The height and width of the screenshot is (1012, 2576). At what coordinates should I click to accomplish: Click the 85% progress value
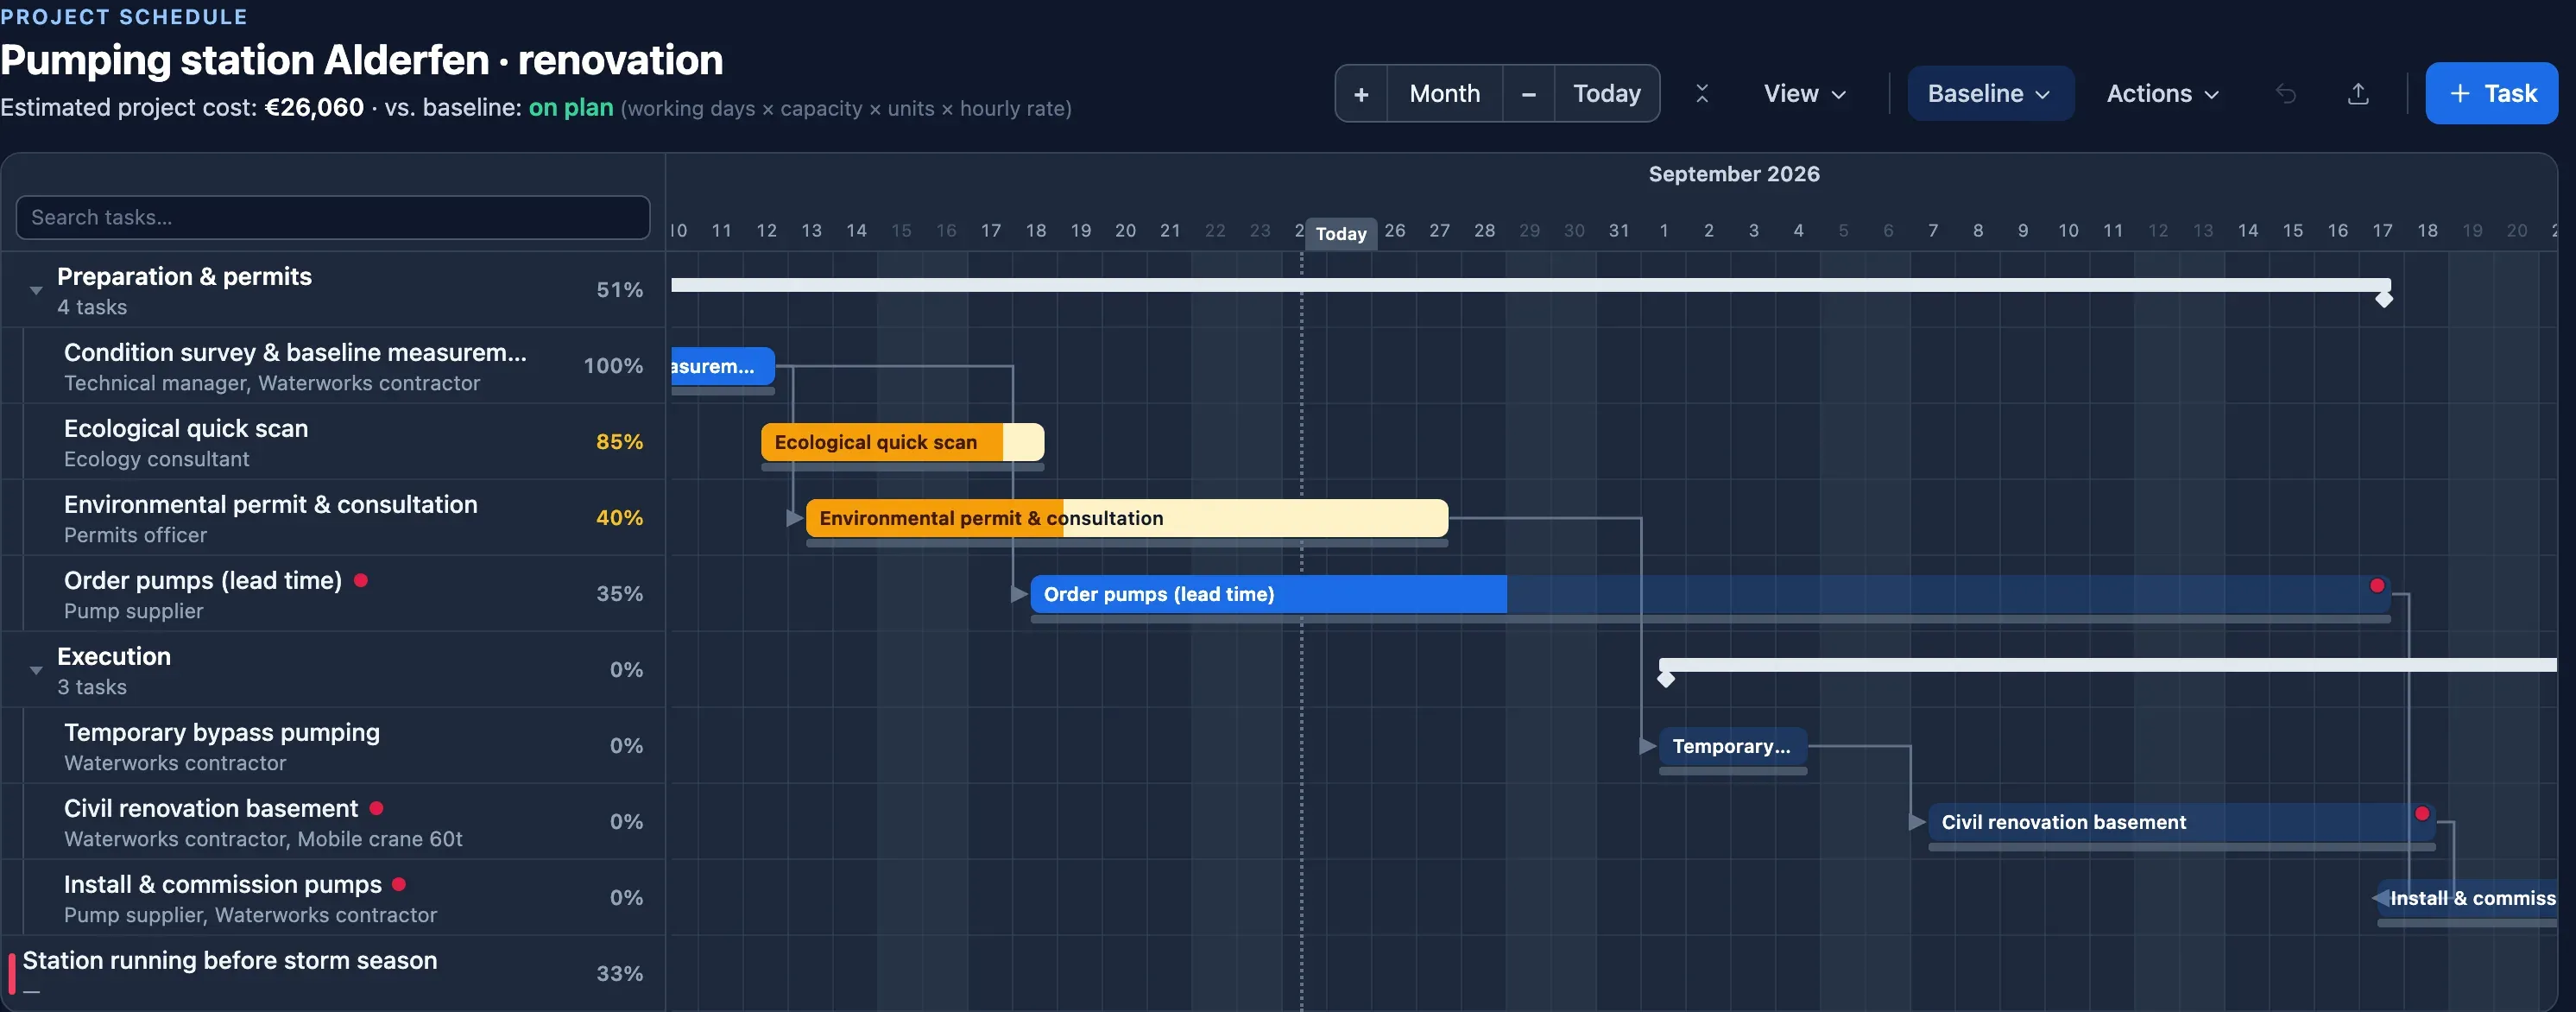click(x=619, y=442)
